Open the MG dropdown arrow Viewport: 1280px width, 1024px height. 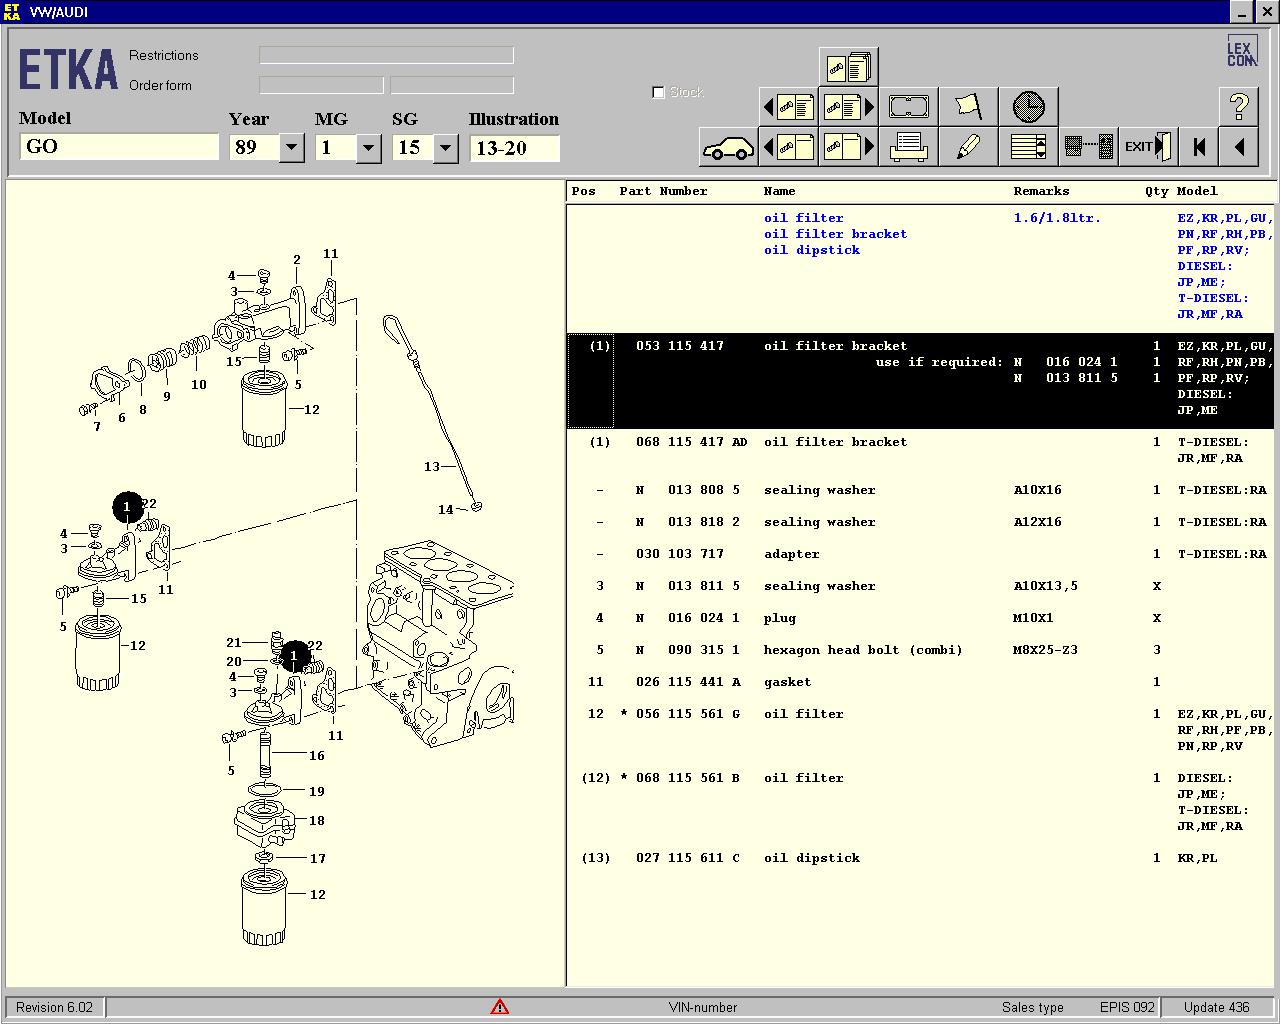[369, 148]
